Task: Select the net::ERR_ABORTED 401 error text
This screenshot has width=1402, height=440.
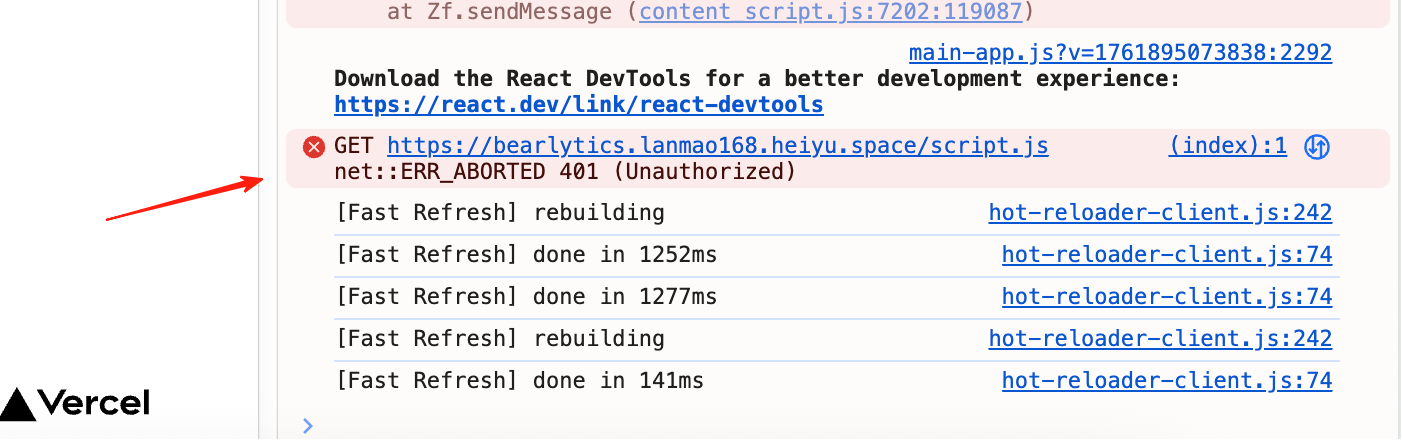Action: 566,171
